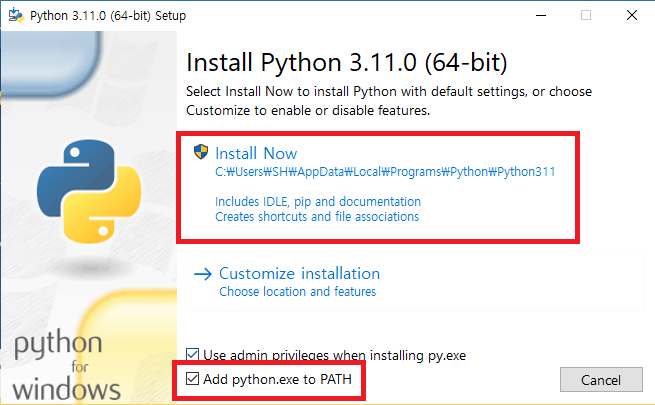Click 'Choose location and features' text
The width and height of the screenshot is (655, 405).
point(297,291)
